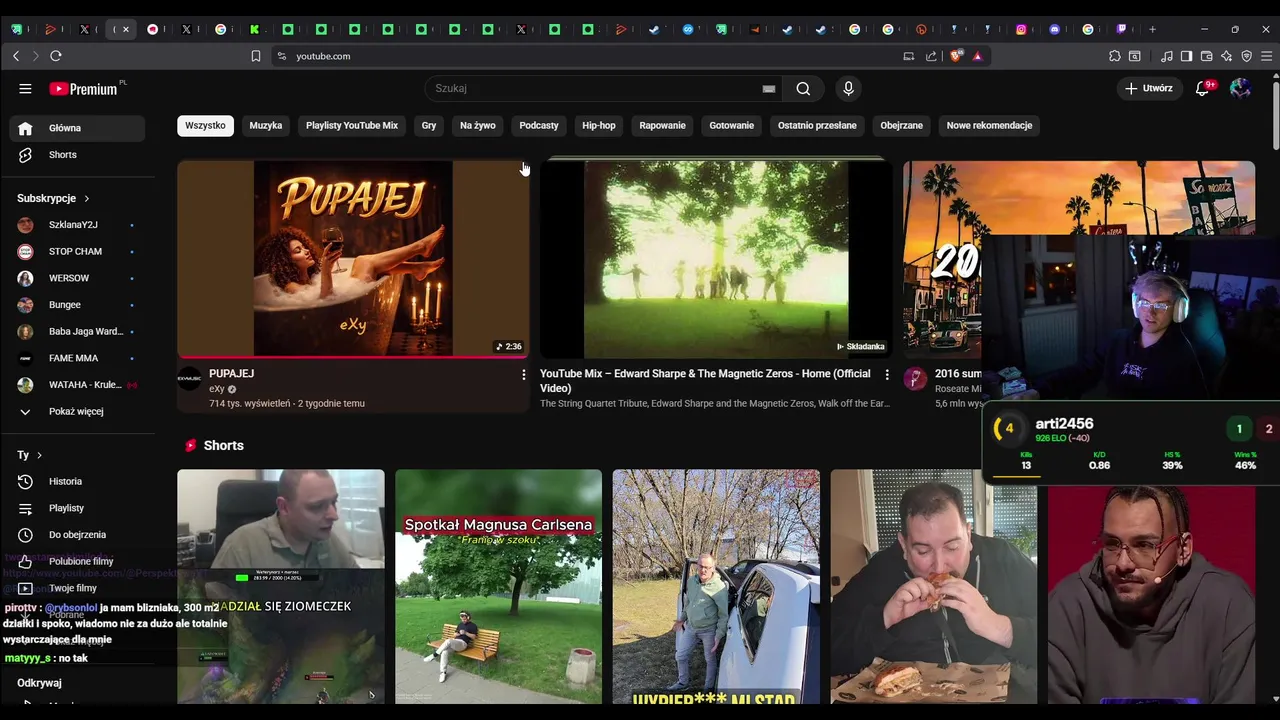This screenshot has height=720, width=1280.
Task: Play the PUPAJEJ video thumbnail
Action: pos(353,258)
